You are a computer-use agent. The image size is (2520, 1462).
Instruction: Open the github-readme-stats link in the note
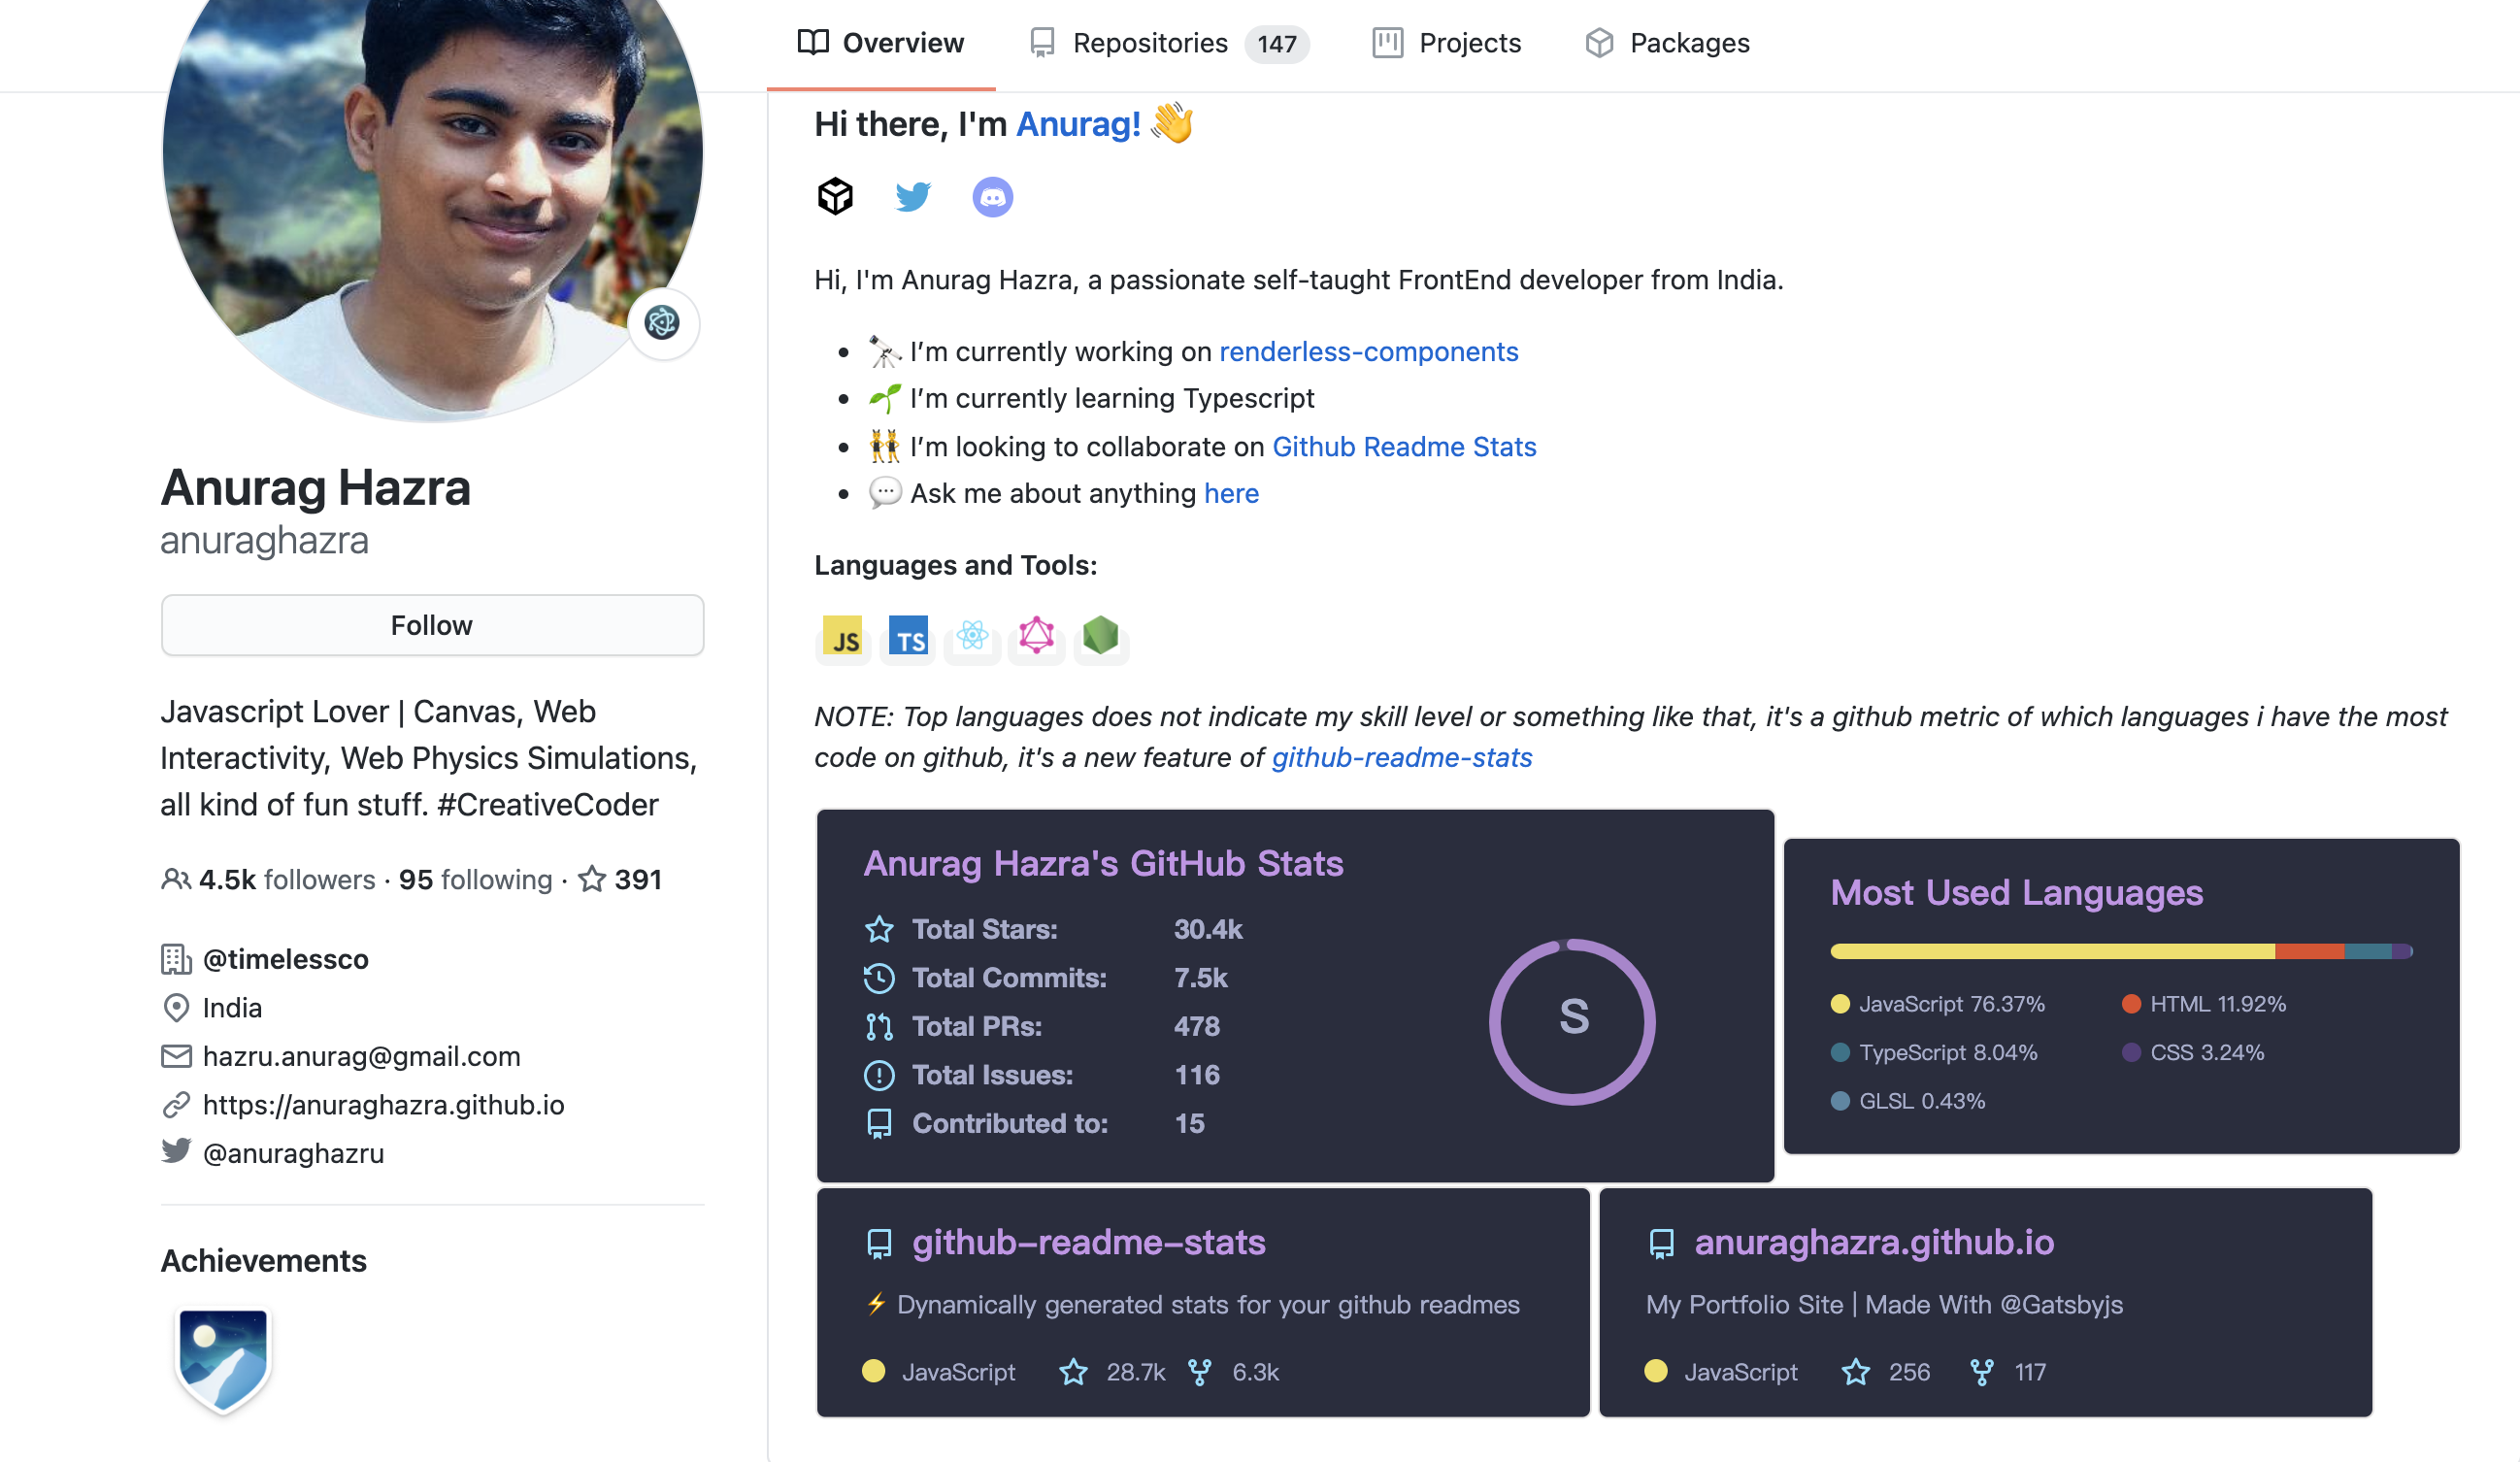pyautogui.click(x=1402, y=758)
